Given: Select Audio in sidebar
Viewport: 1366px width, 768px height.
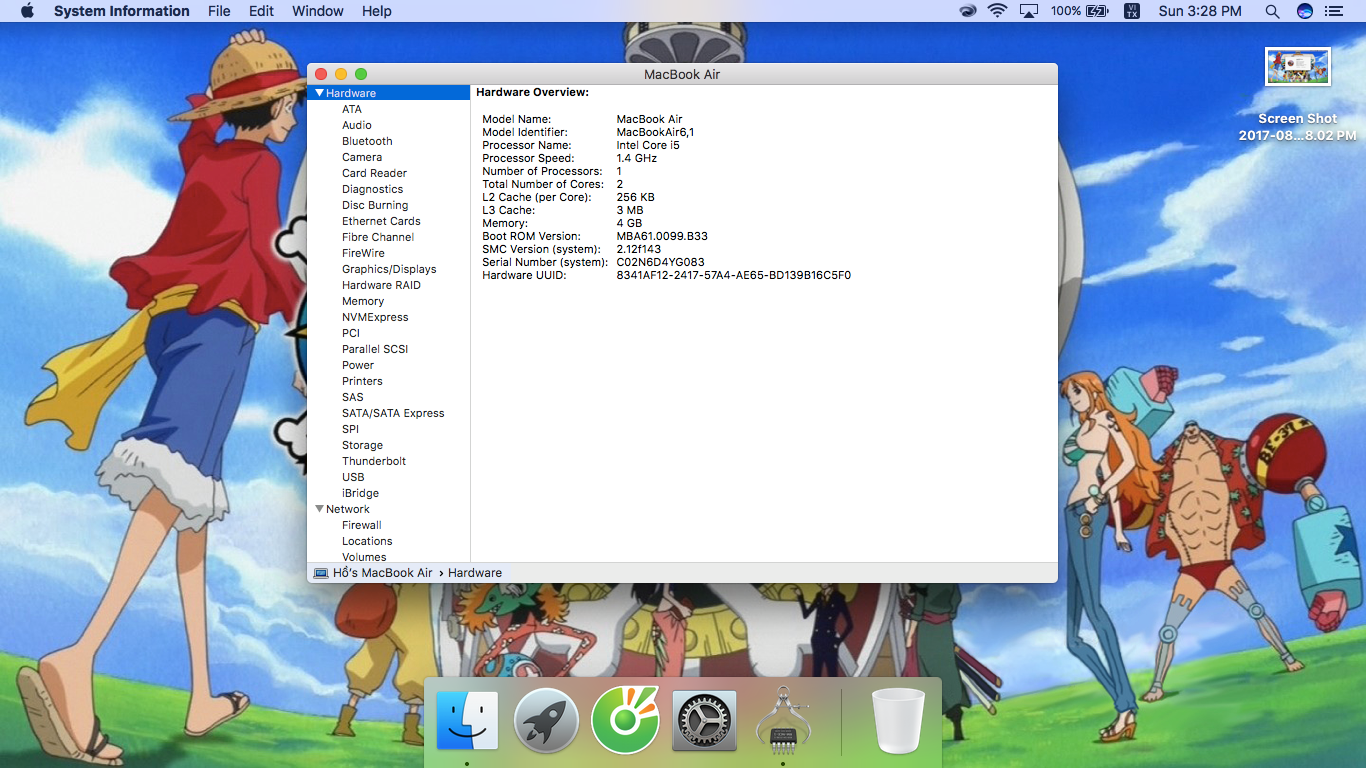Looking at the screenshot, I should [357, 125].
